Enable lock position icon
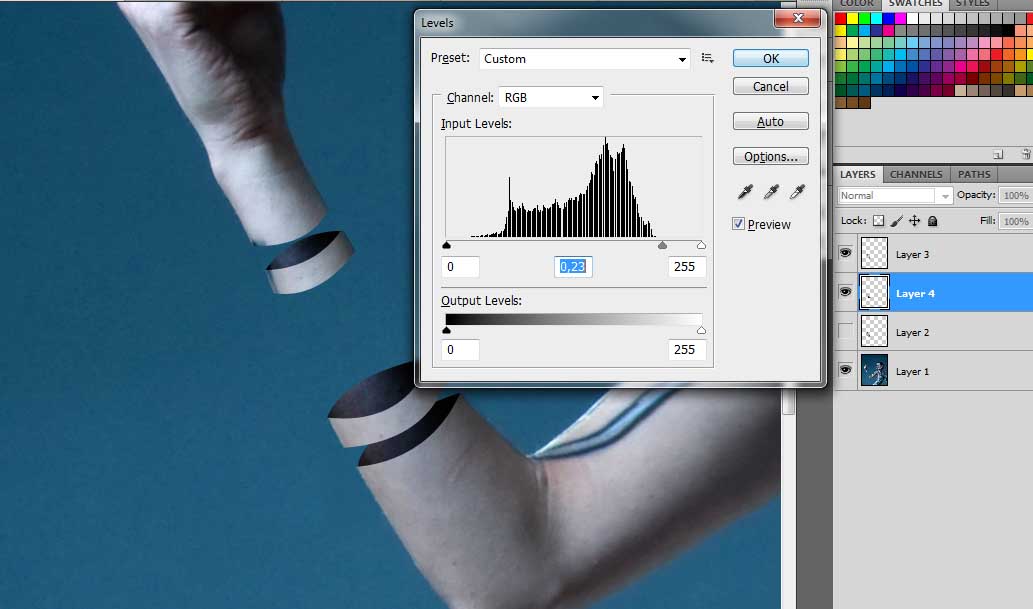 (x=914, y=221)
